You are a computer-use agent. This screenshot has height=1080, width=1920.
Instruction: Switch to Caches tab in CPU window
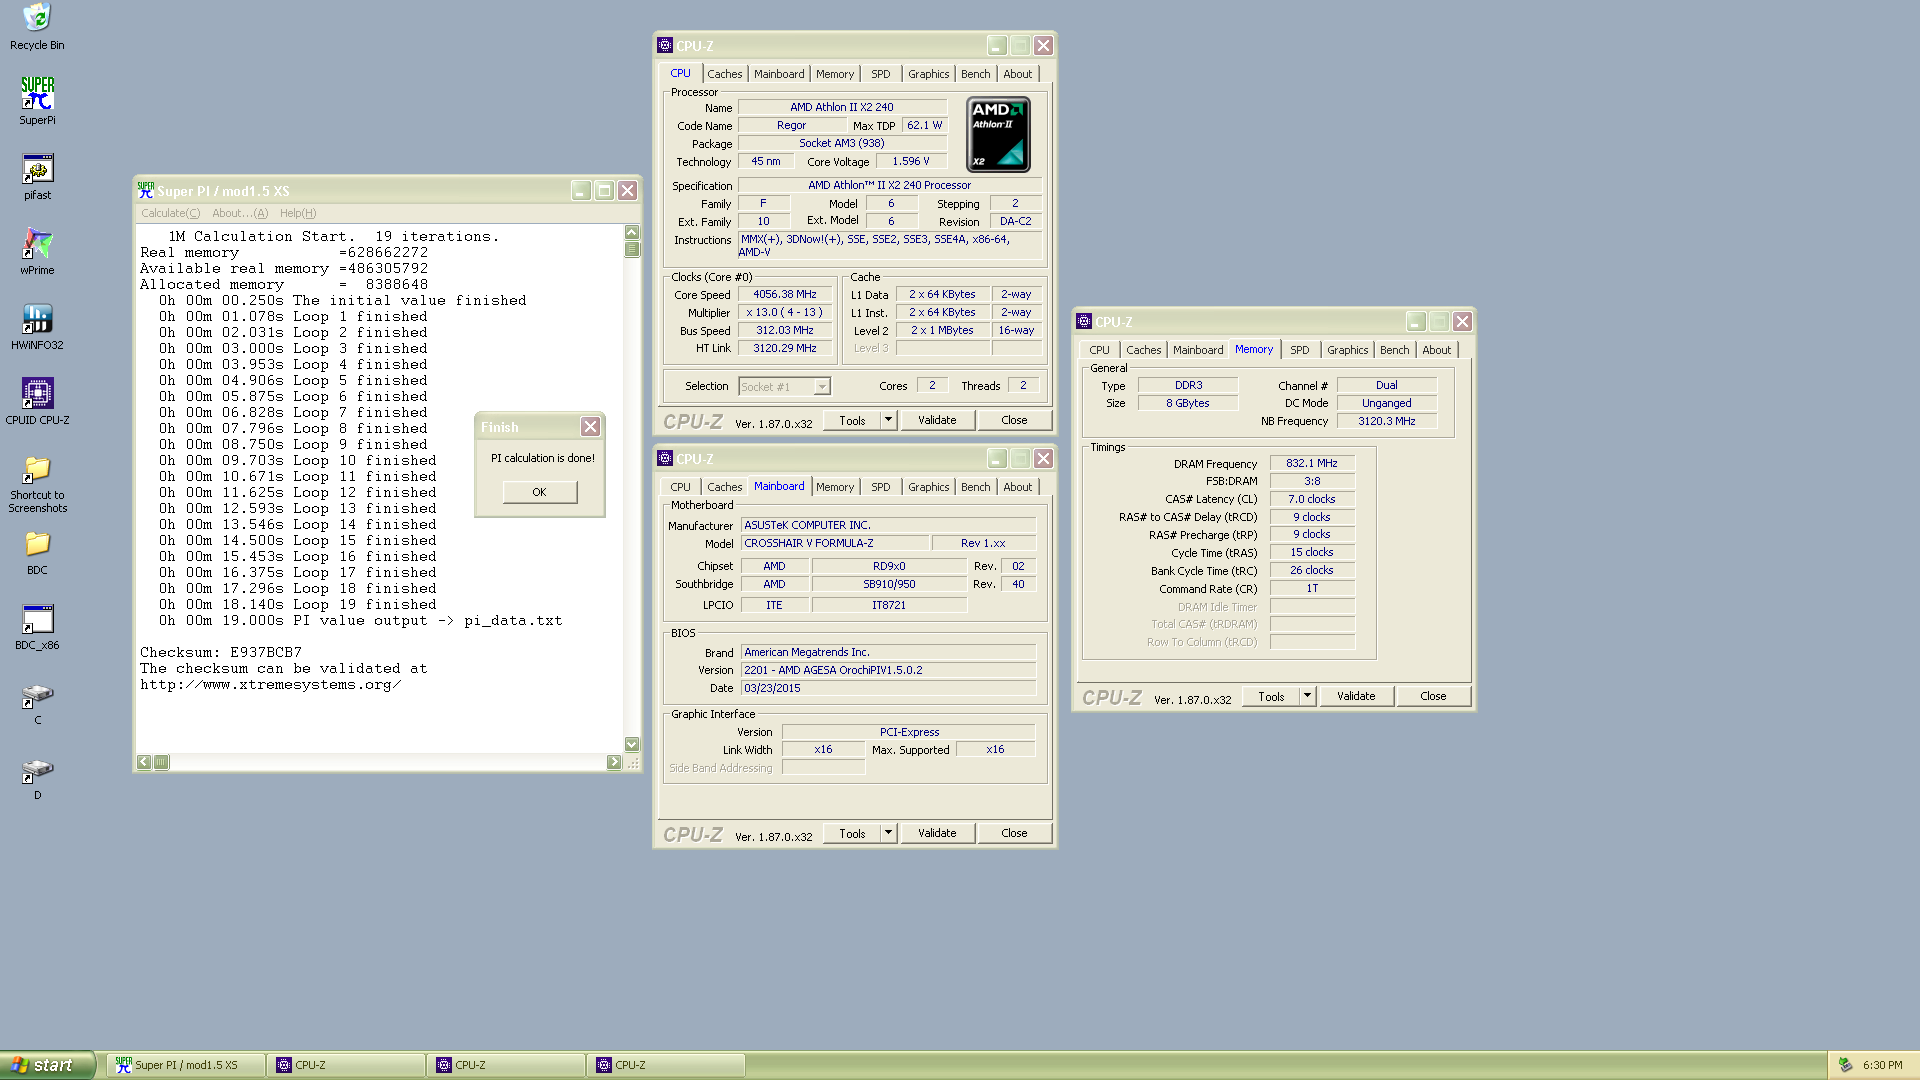(x=725, y=74)
